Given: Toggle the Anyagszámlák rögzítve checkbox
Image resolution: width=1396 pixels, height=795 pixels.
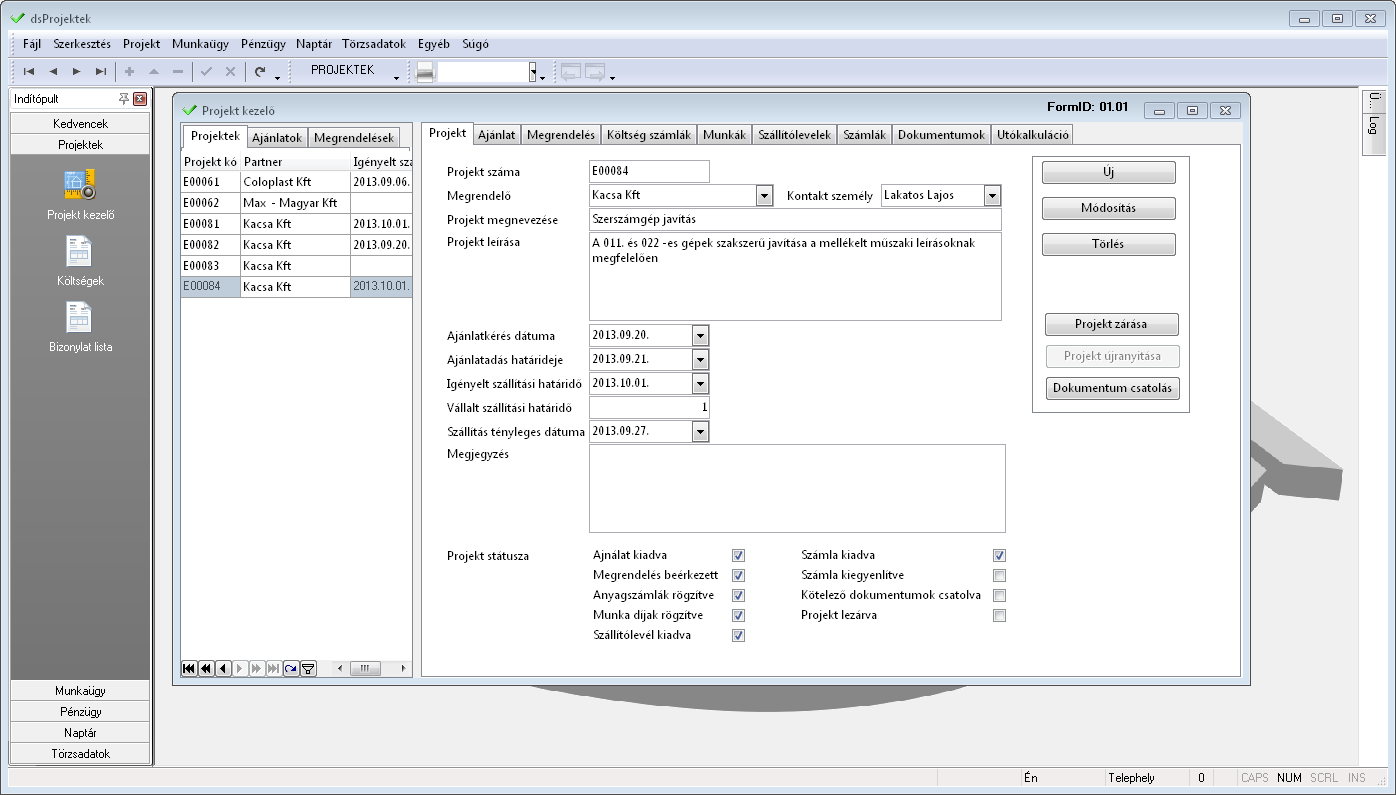Looking at the screenshot, I should click(x=739, y=595).
